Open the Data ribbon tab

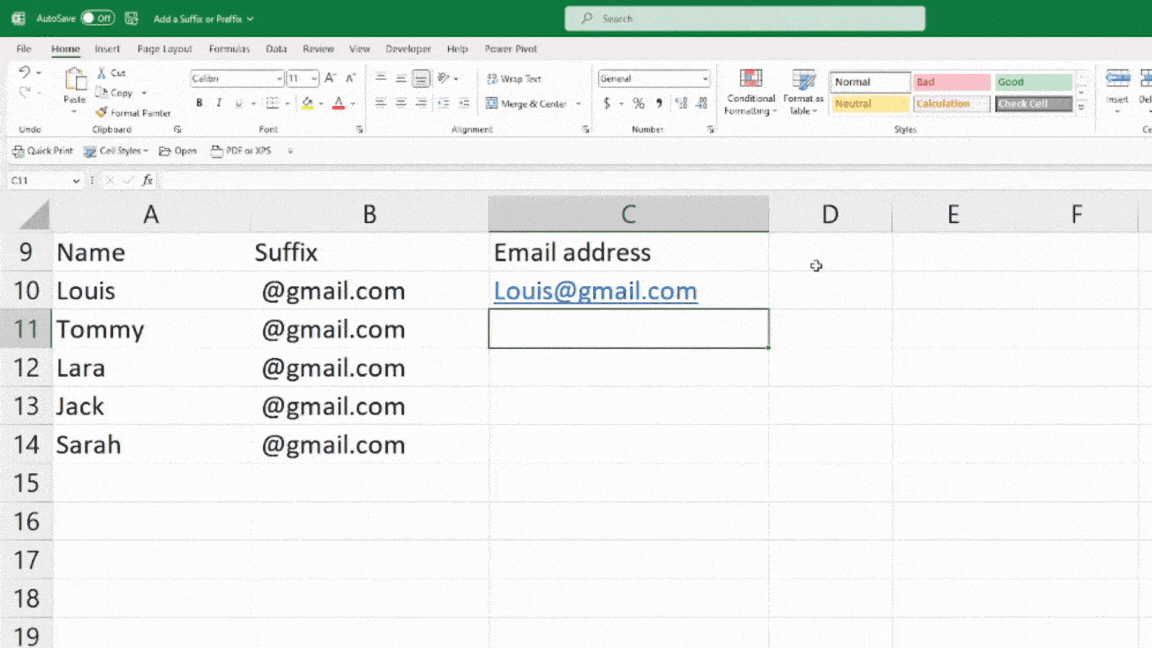pos(275,48)
